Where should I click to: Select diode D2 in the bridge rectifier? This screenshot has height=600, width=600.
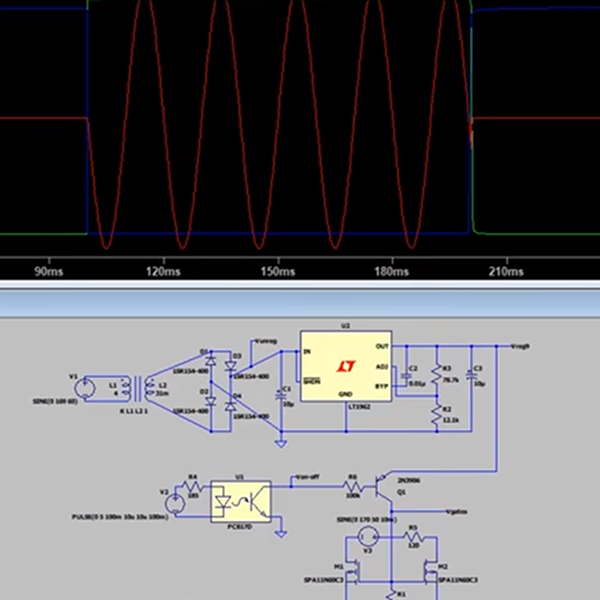[x=210, y=401]
